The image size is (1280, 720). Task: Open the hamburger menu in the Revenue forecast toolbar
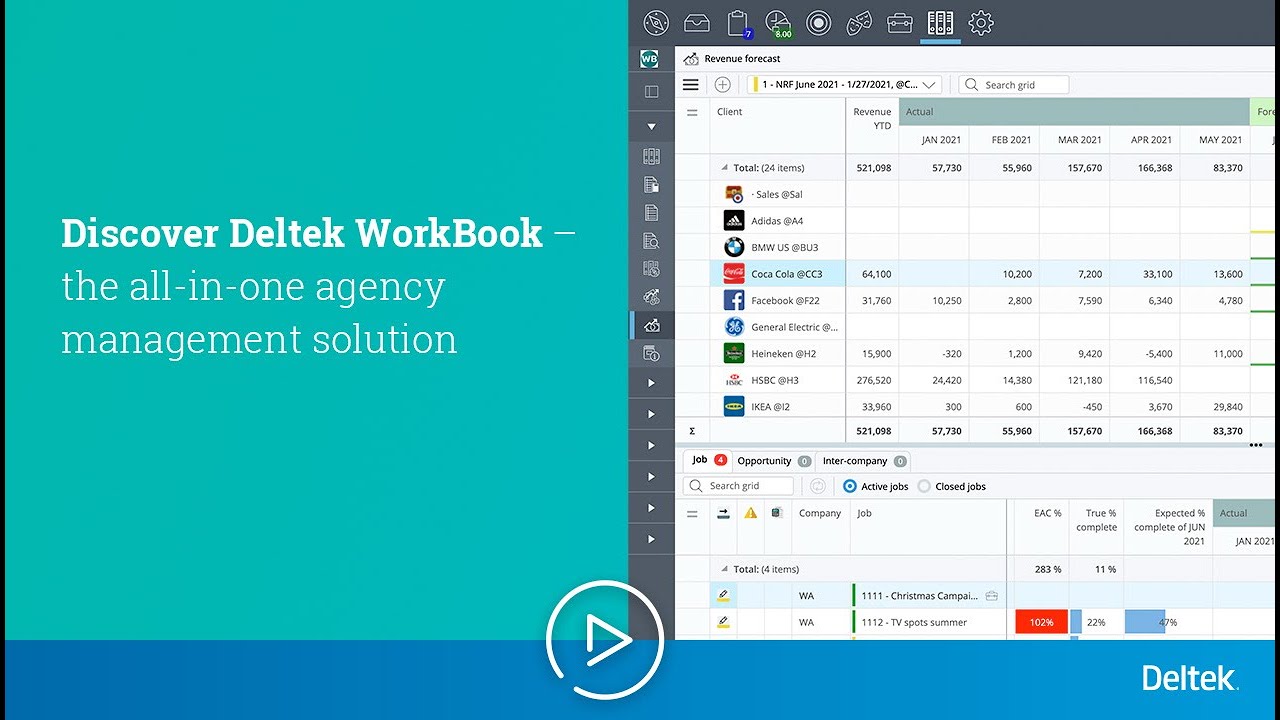[x=690, y=85]
